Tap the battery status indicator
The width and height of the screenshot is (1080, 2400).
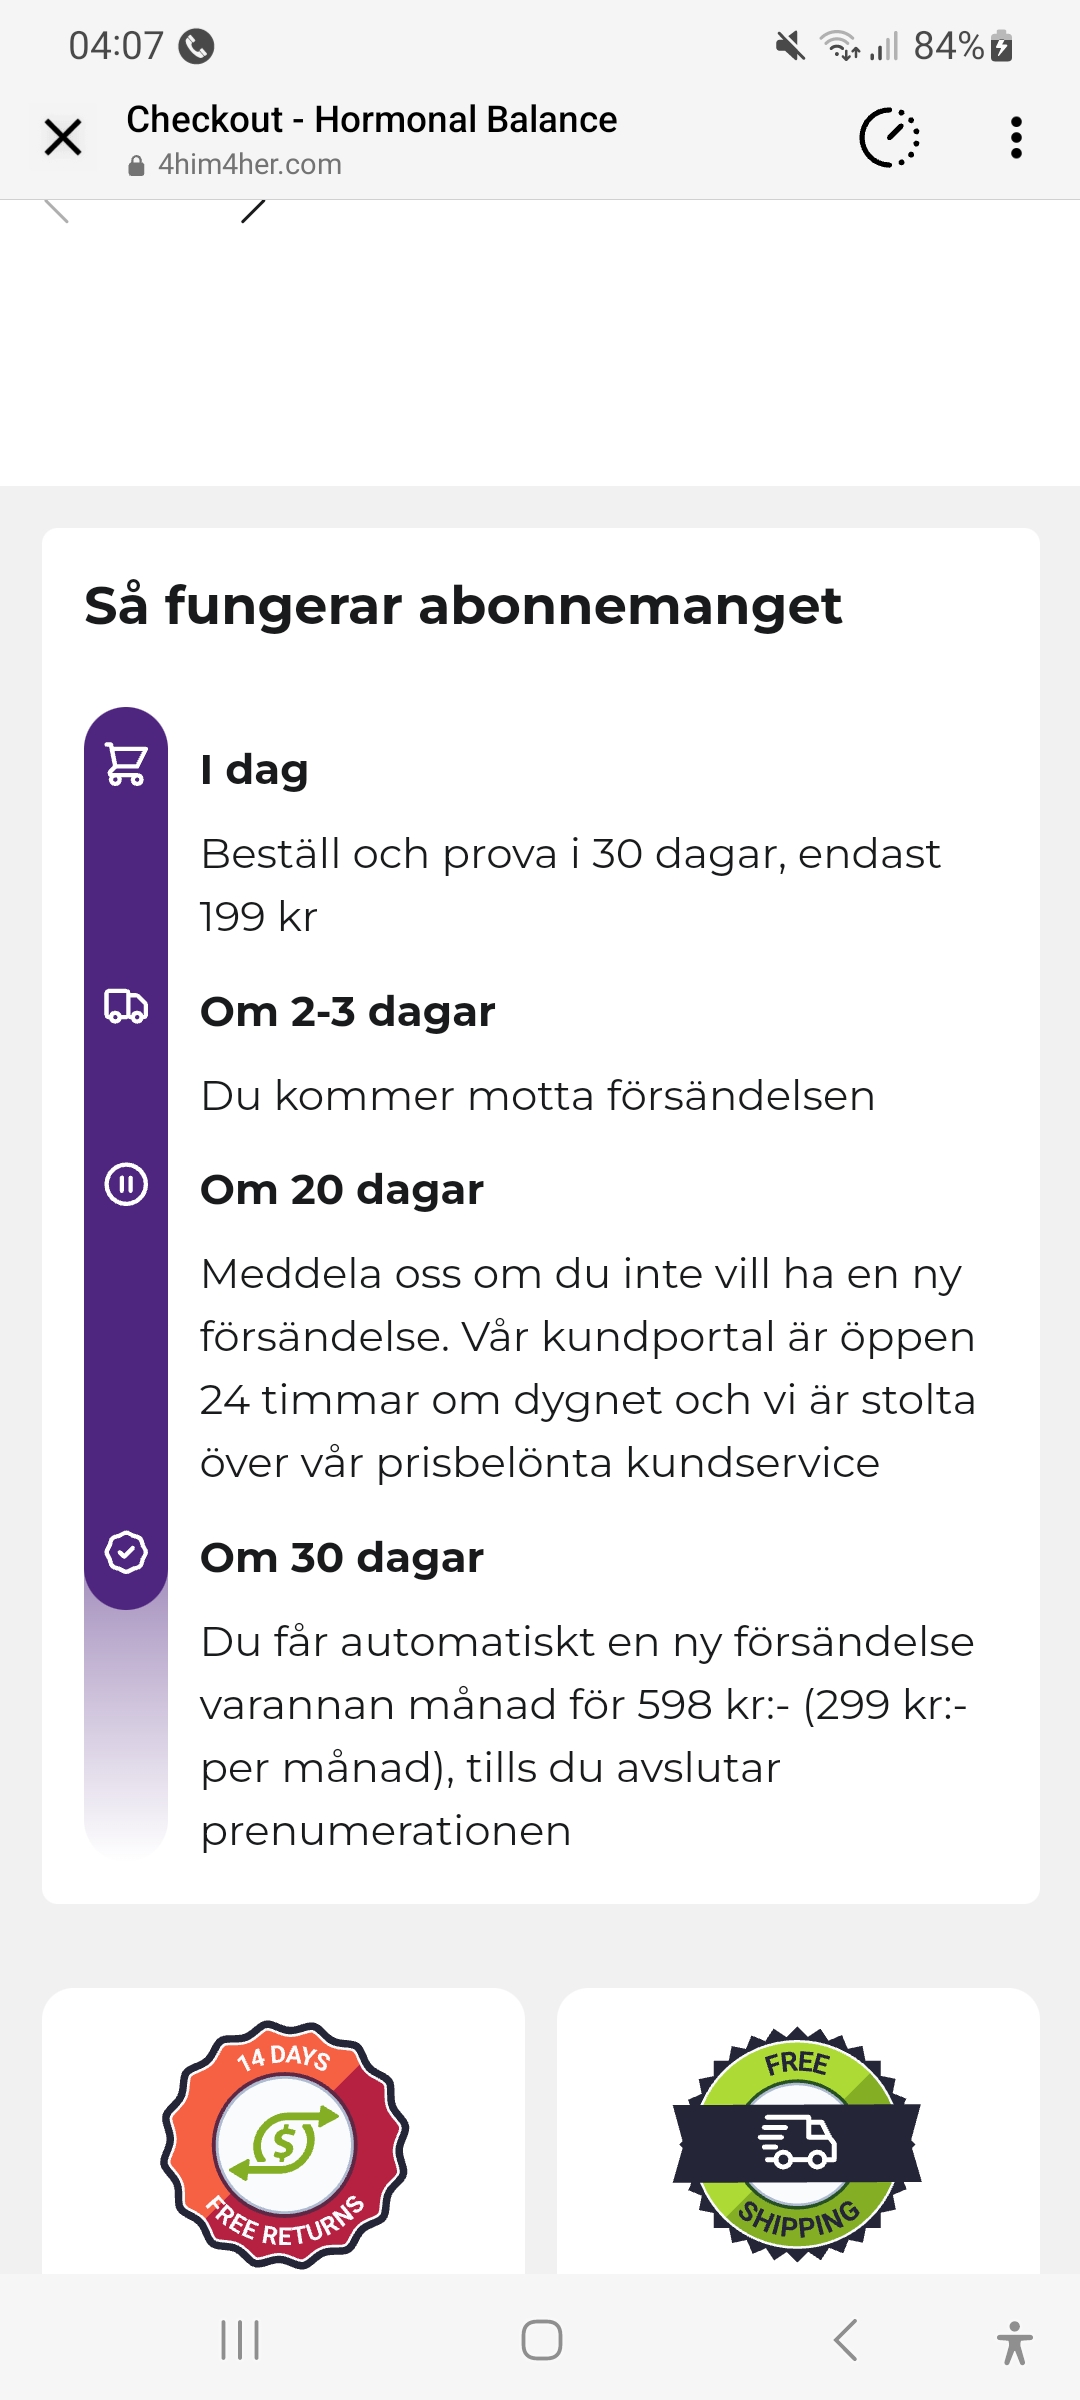(x=1001, y=46)
